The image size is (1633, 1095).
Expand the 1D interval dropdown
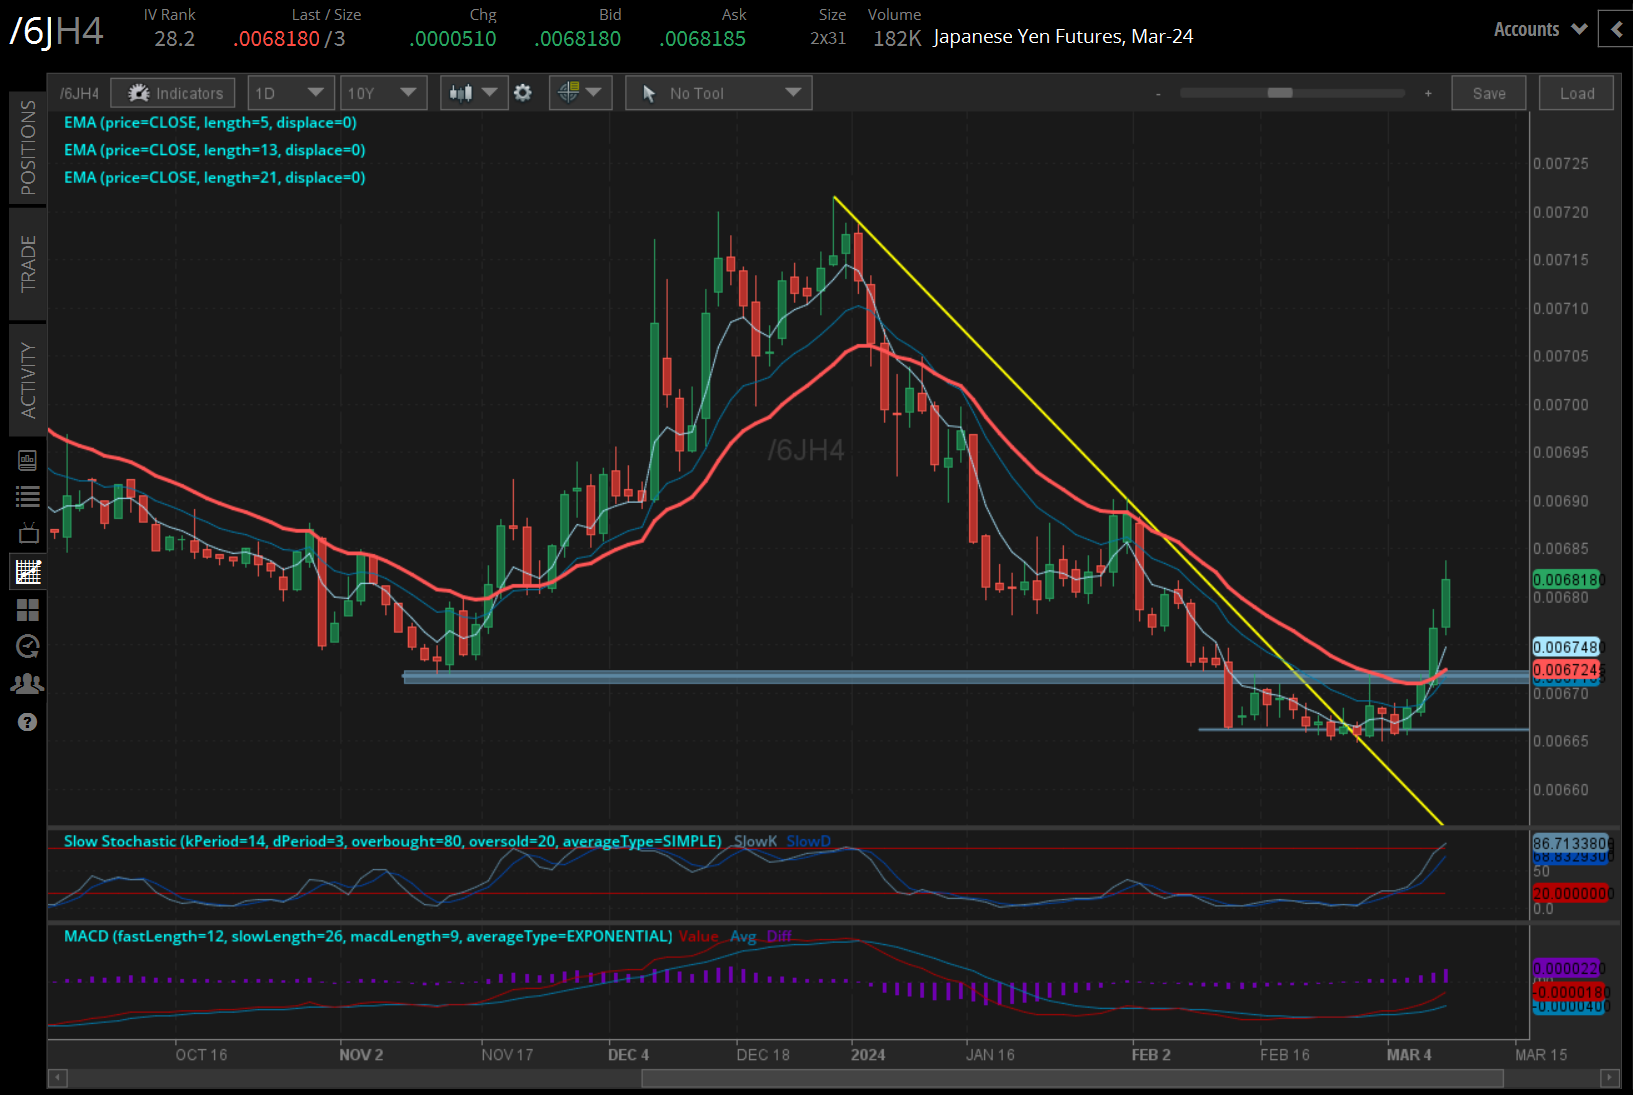tap(289, 93)
